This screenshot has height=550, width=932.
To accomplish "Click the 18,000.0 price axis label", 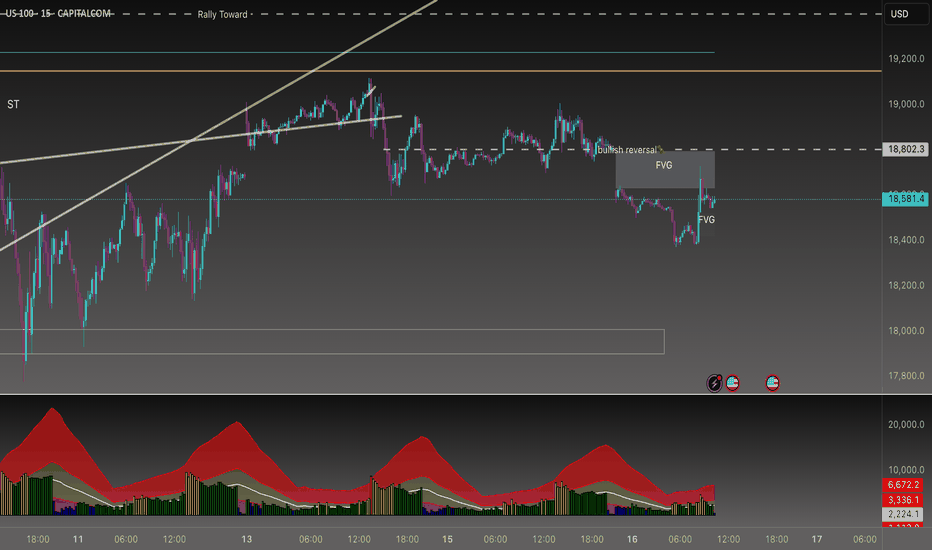I will tap(906, 331).
